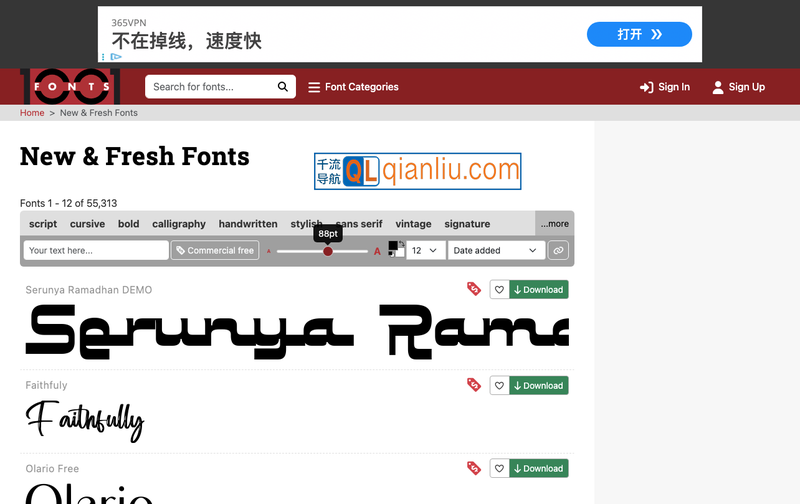Open the Faithfuly font title
The image size is (800, 504).
(46, 385)
